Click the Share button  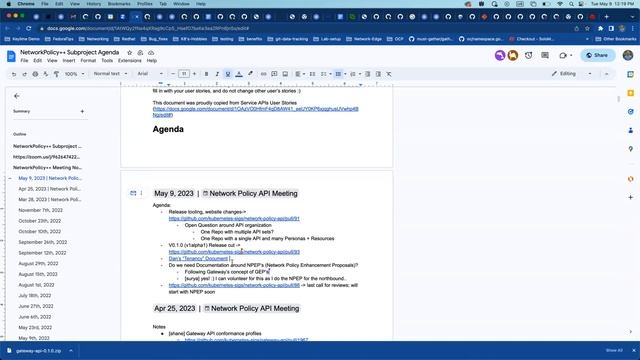point(598,55)
